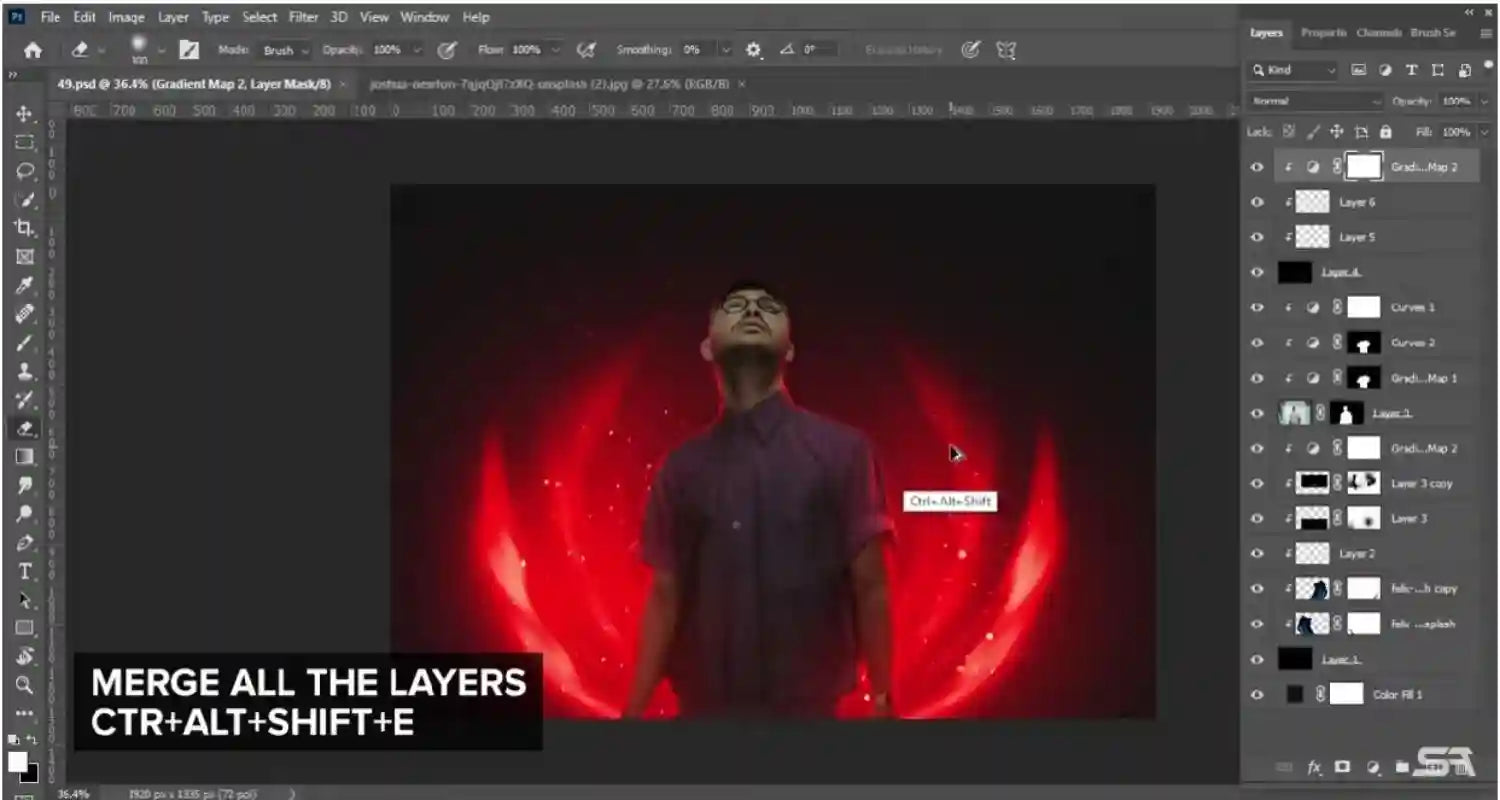Viewport: 1500px width, 800px height.
Task: Select the Path Selection tool
Action: (x=24, y=600)
